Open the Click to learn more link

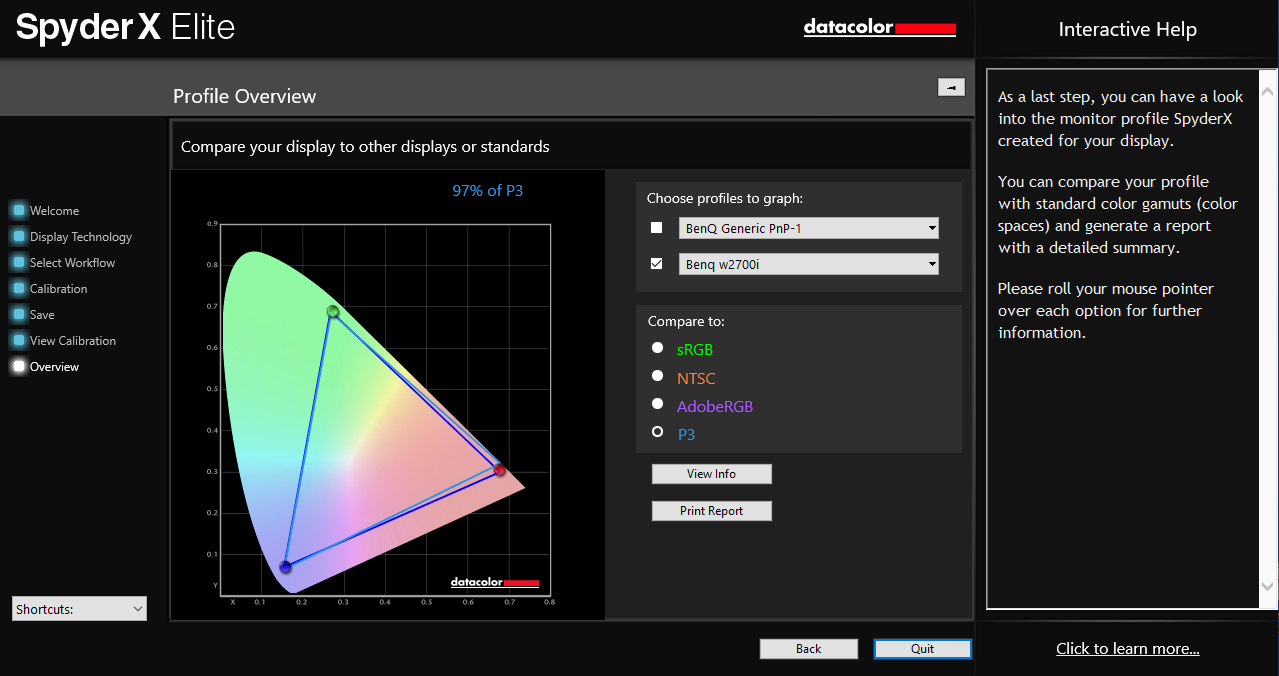coord(1127,649)
